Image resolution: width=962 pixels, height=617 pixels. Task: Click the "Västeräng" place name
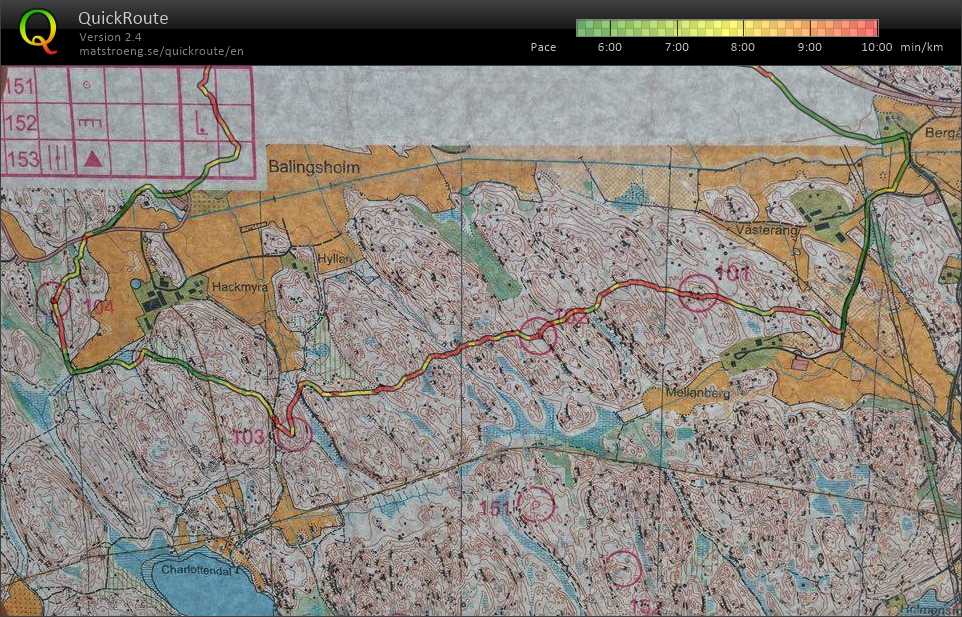pyautogui.click(x=767, y=231)
